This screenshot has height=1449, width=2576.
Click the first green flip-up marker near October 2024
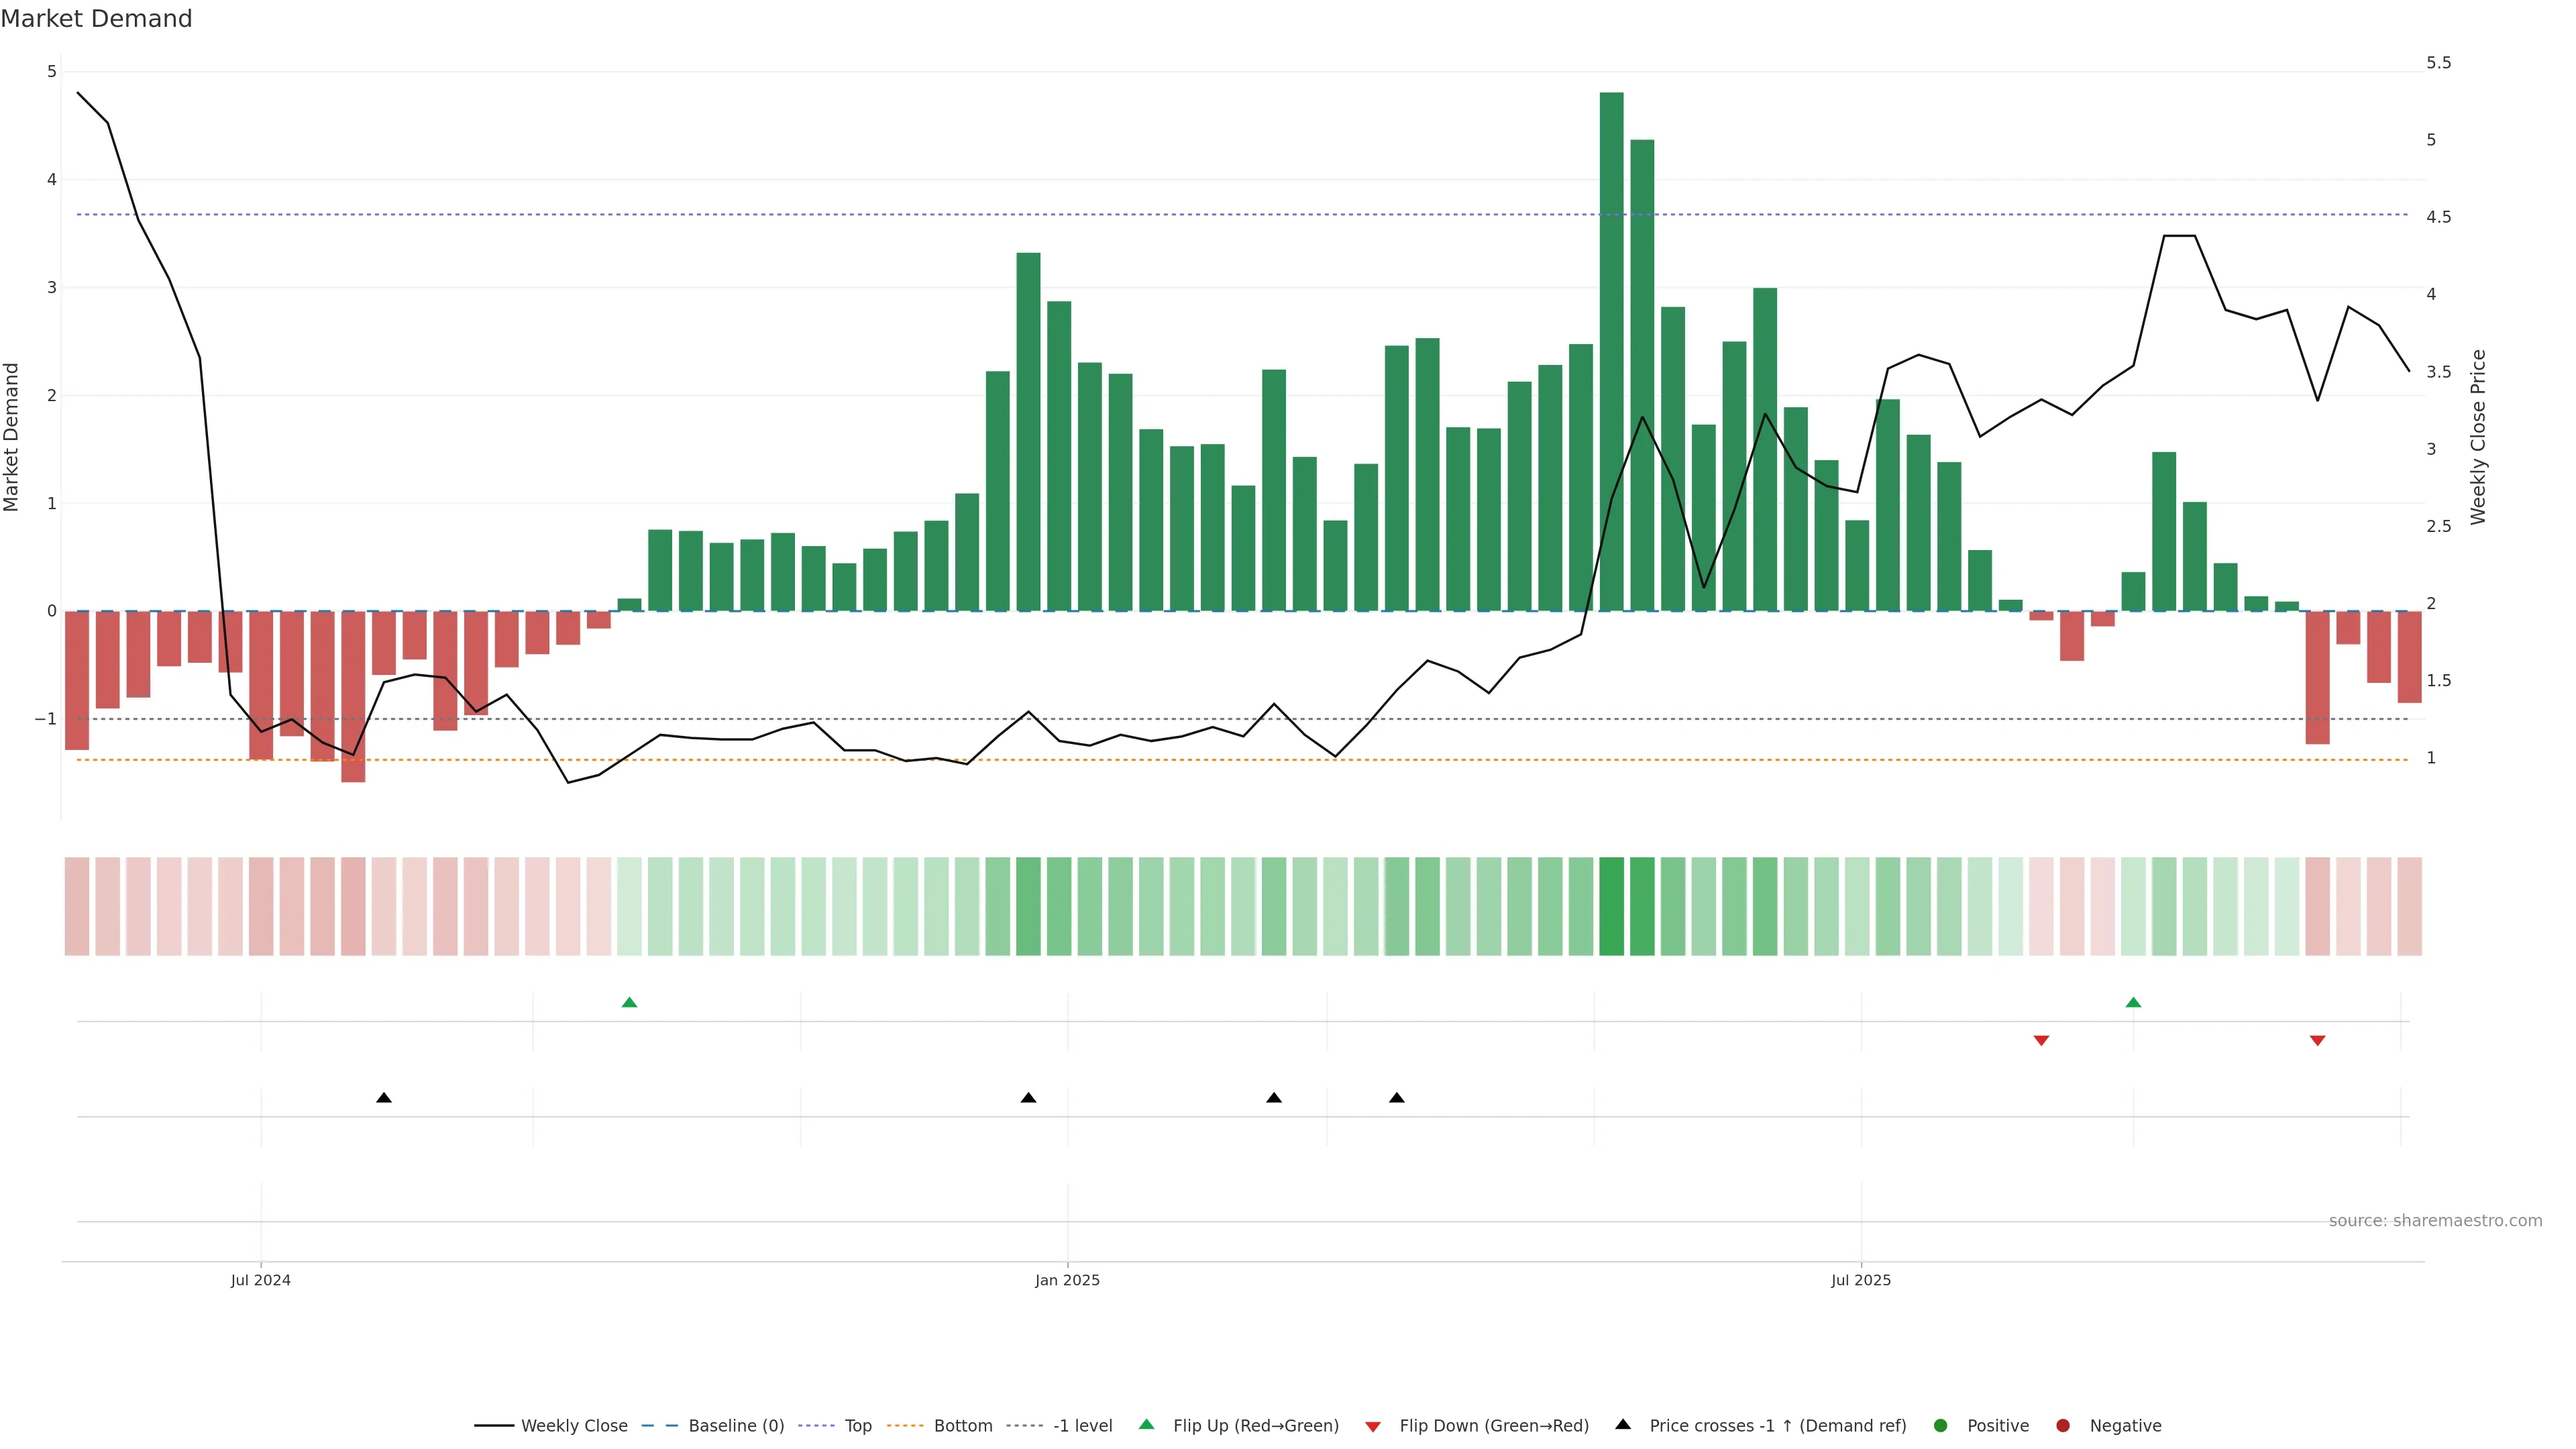tap(629, 1003)
